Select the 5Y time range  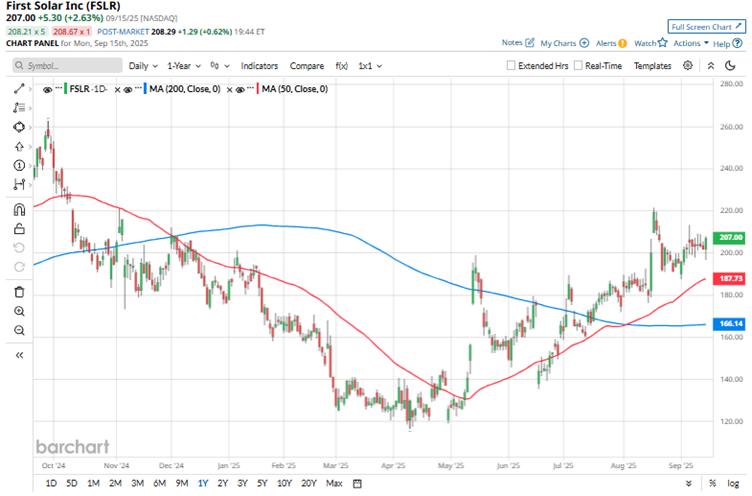coord(262,484)
